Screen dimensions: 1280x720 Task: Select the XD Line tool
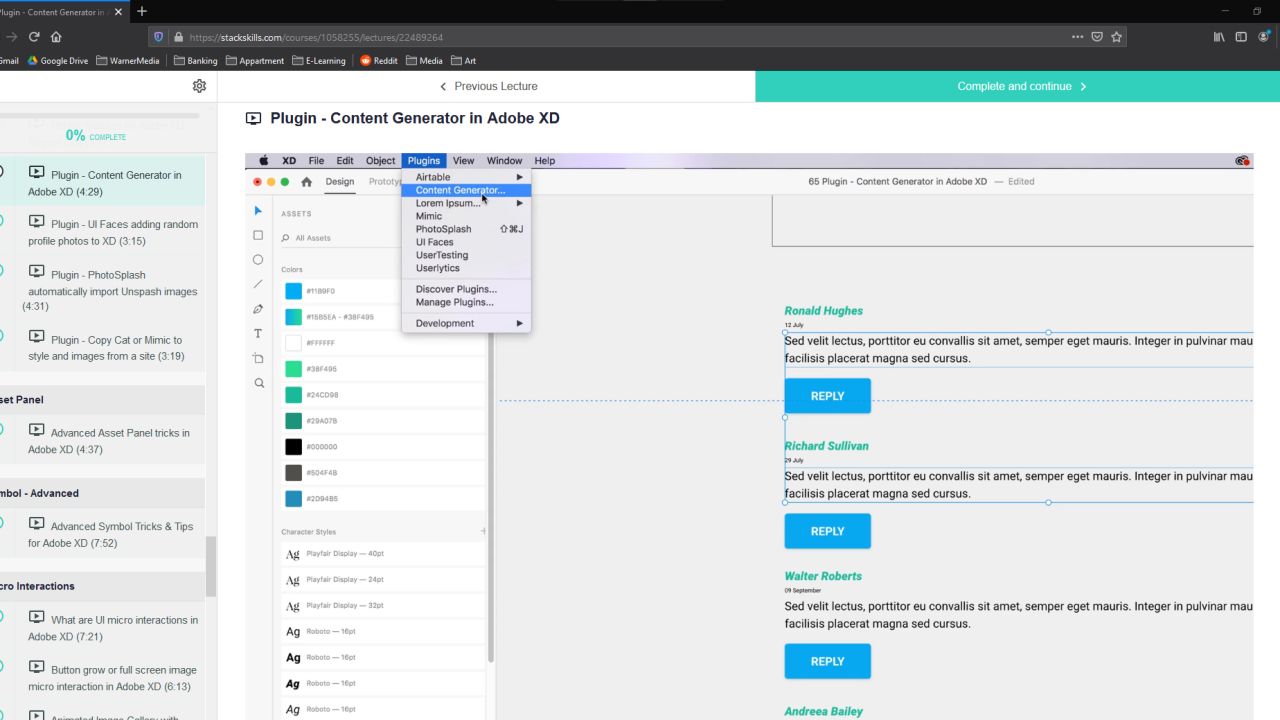258,284
